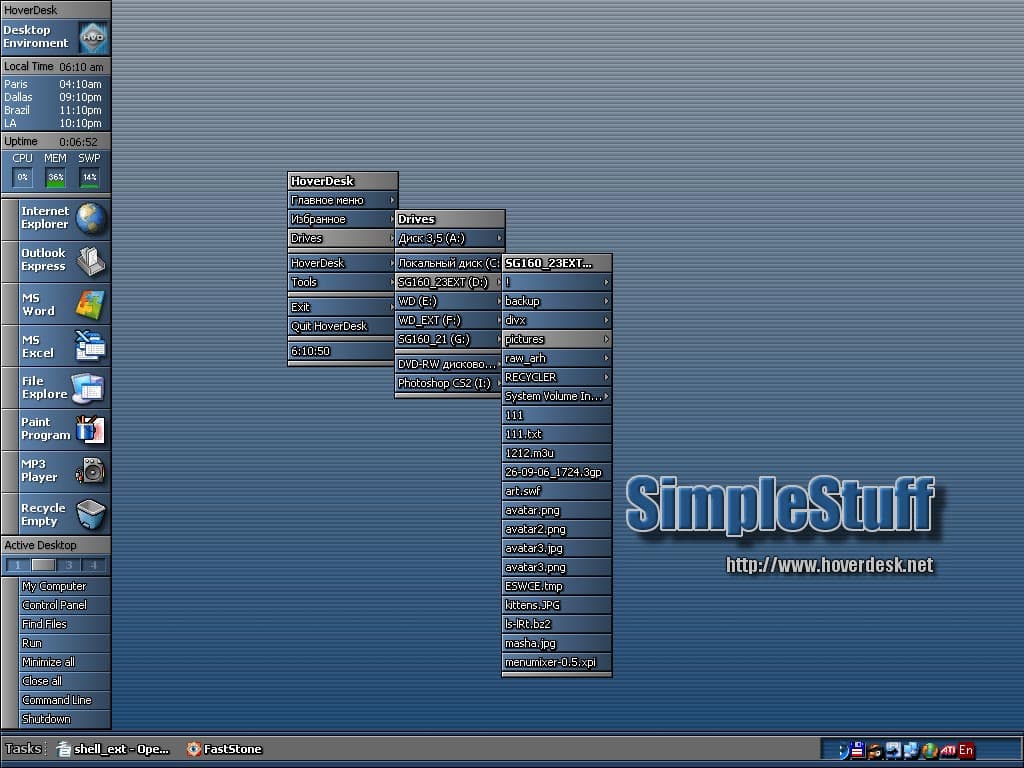Open System Volume In... folder entry
Screen dimensions: 1024x768
(556, 396)
